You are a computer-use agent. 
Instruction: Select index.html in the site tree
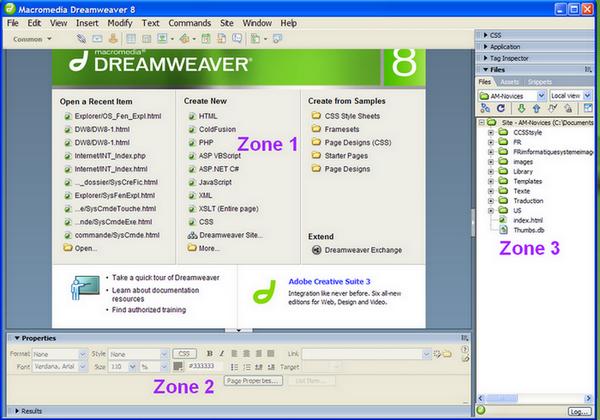pos(528,220)
